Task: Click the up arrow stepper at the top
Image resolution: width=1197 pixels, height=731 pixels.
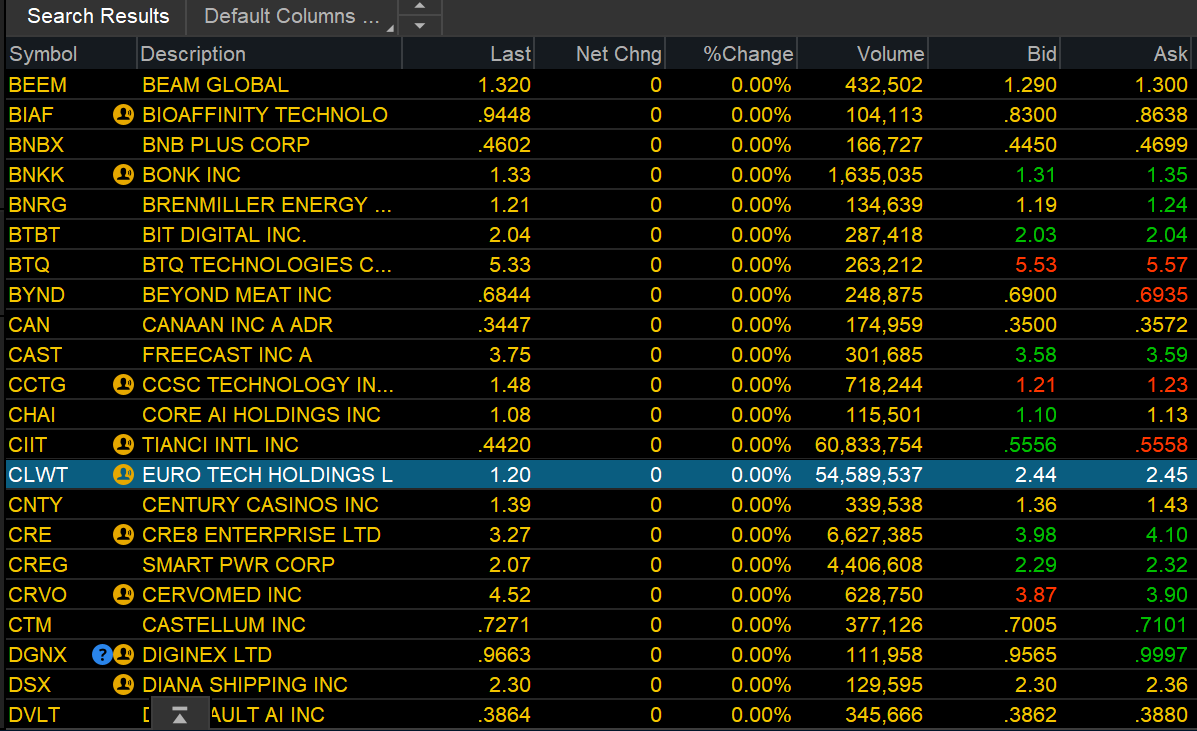Action: [419, 6]
